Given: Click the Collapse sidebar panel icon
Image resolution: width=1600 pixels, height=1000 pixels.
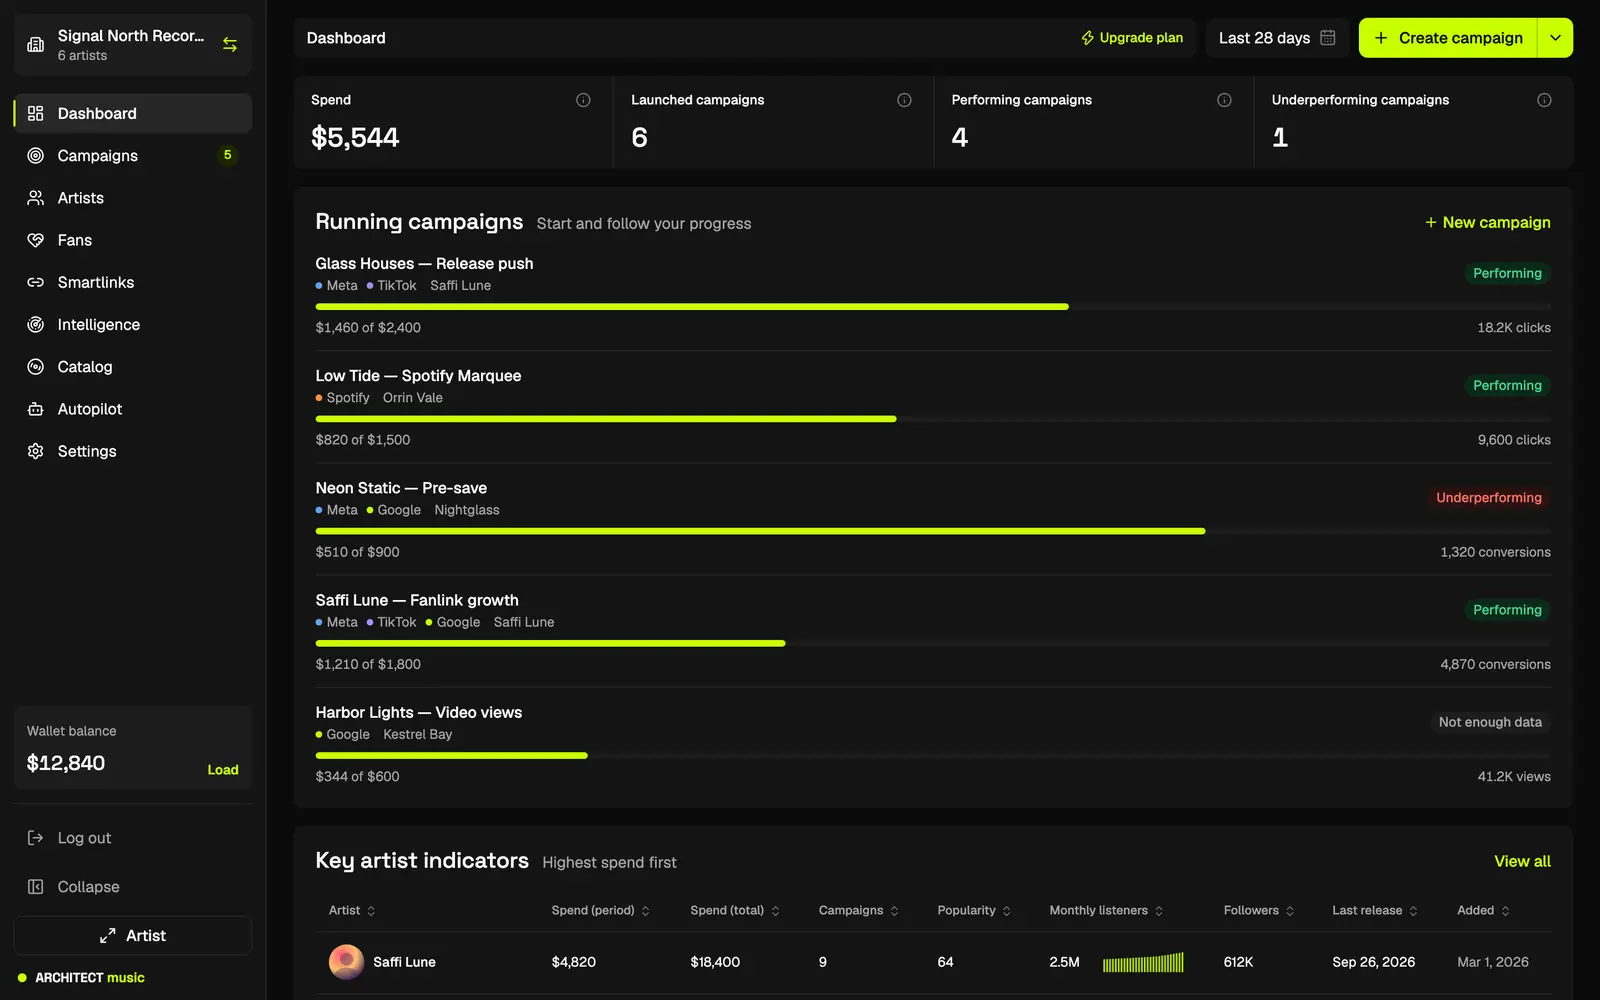Looking at the screenshot, I should 36,887.
